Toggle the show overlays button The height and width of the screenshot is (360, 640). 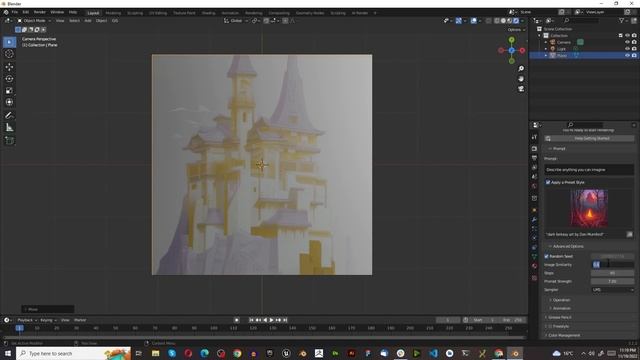point(473,20)
